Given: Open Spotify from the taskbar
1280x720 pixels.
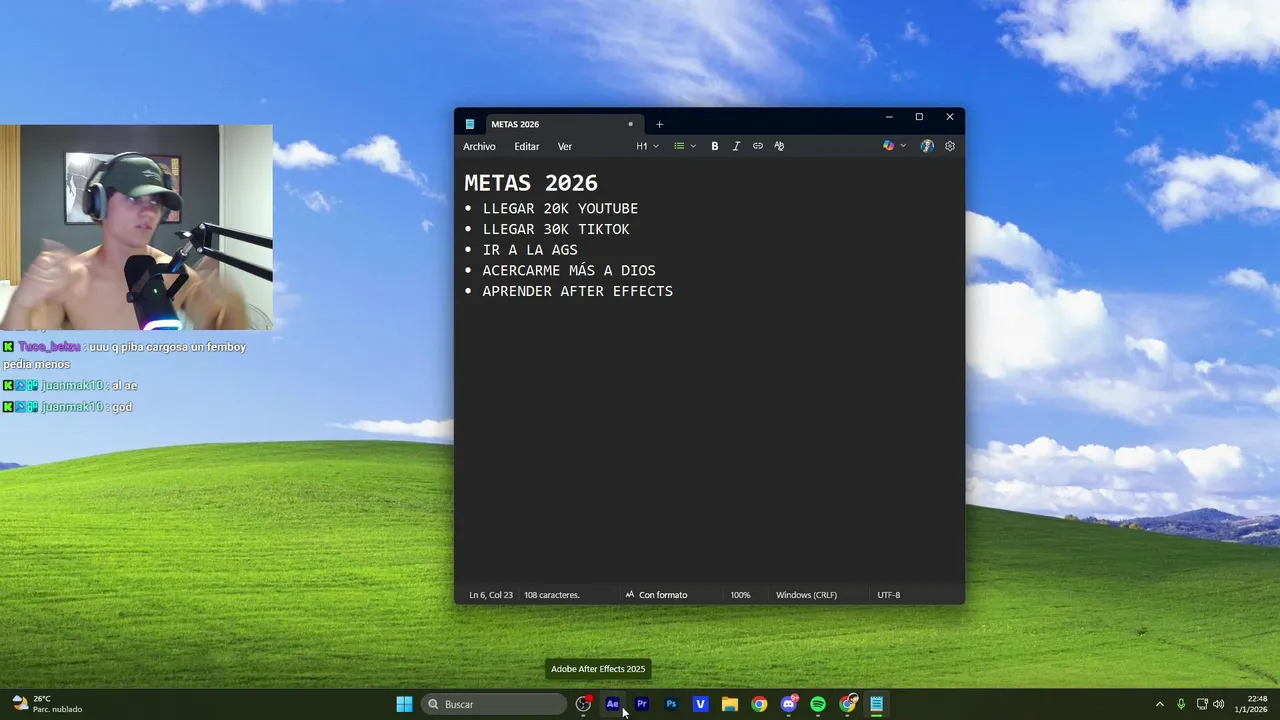Looking at the screenshot, I should pos(818,704).
